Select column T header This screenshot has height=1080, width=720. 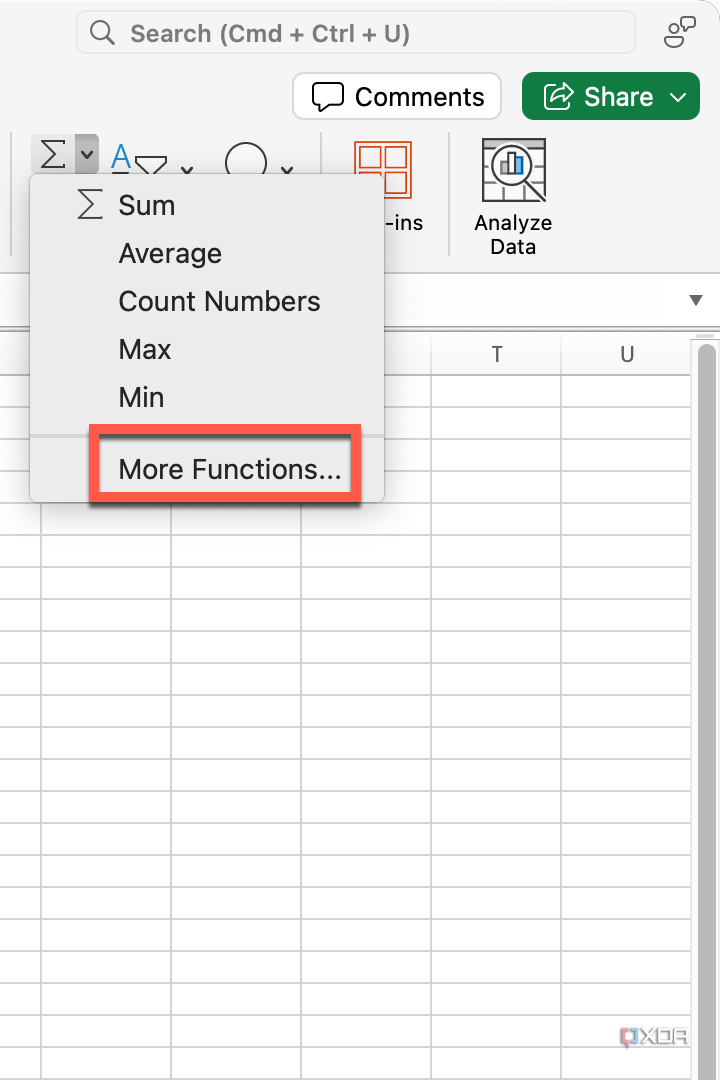(x=496, y=354)
